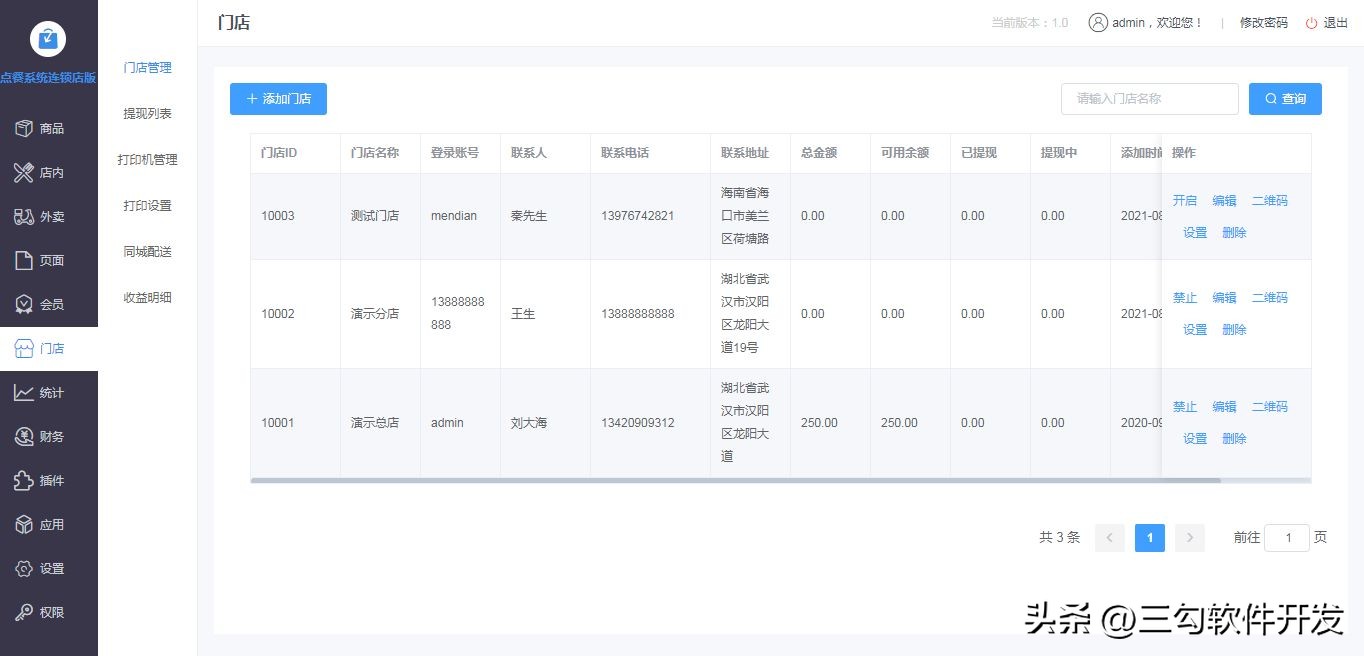The image size is (1364, 656).
Task: Click 编辑 for store 10002
Action: (x=1225, y=297)
